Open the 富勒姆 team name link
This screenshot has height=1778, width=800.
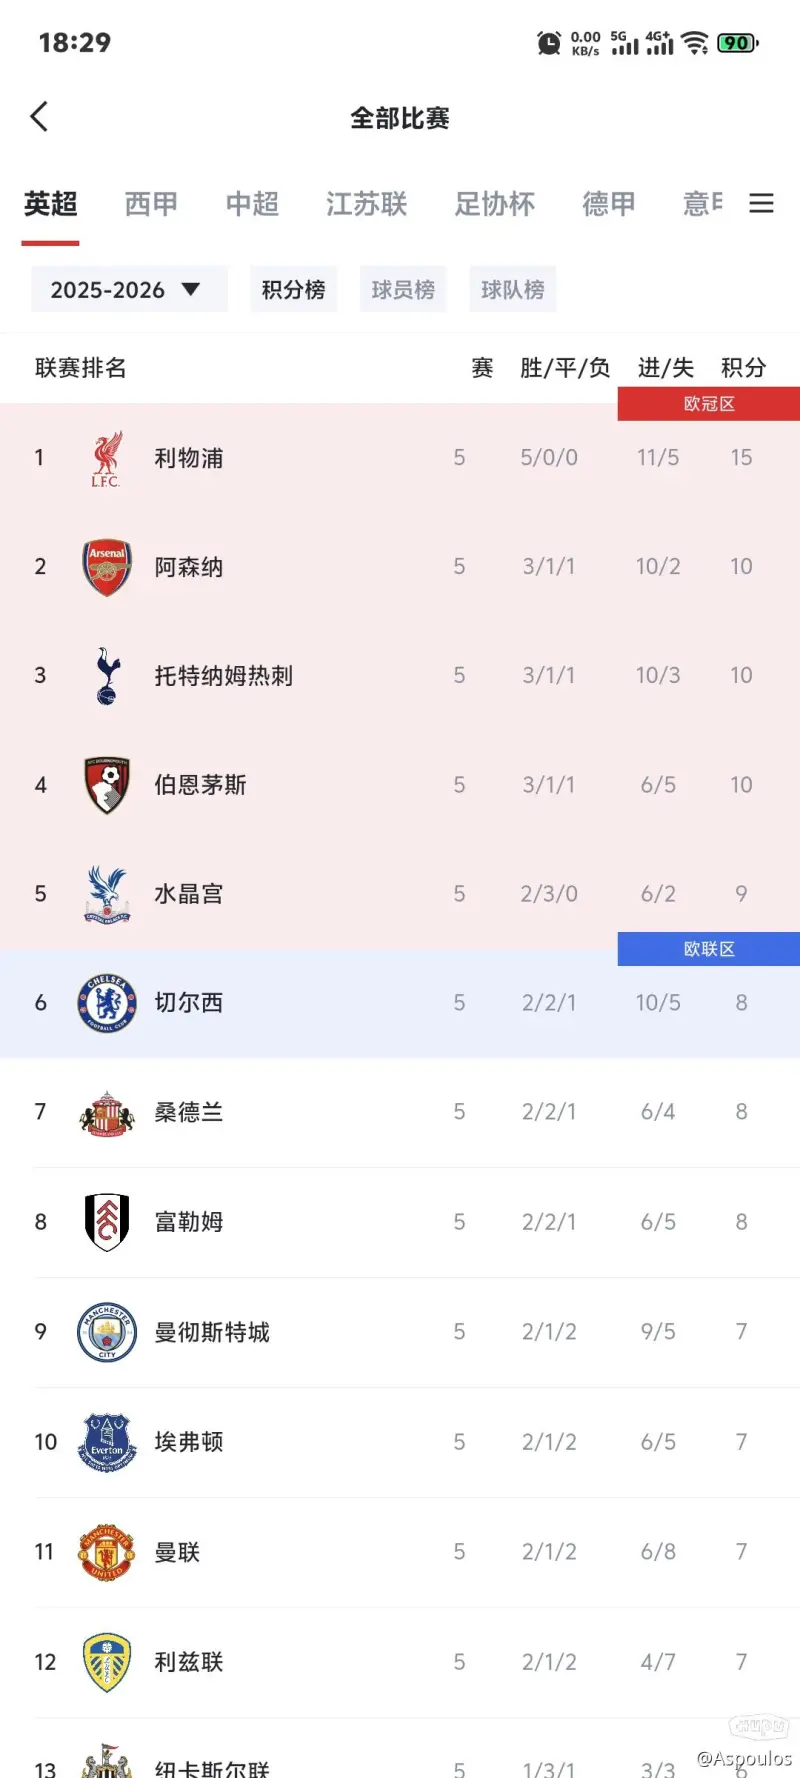pos(189,1222)
